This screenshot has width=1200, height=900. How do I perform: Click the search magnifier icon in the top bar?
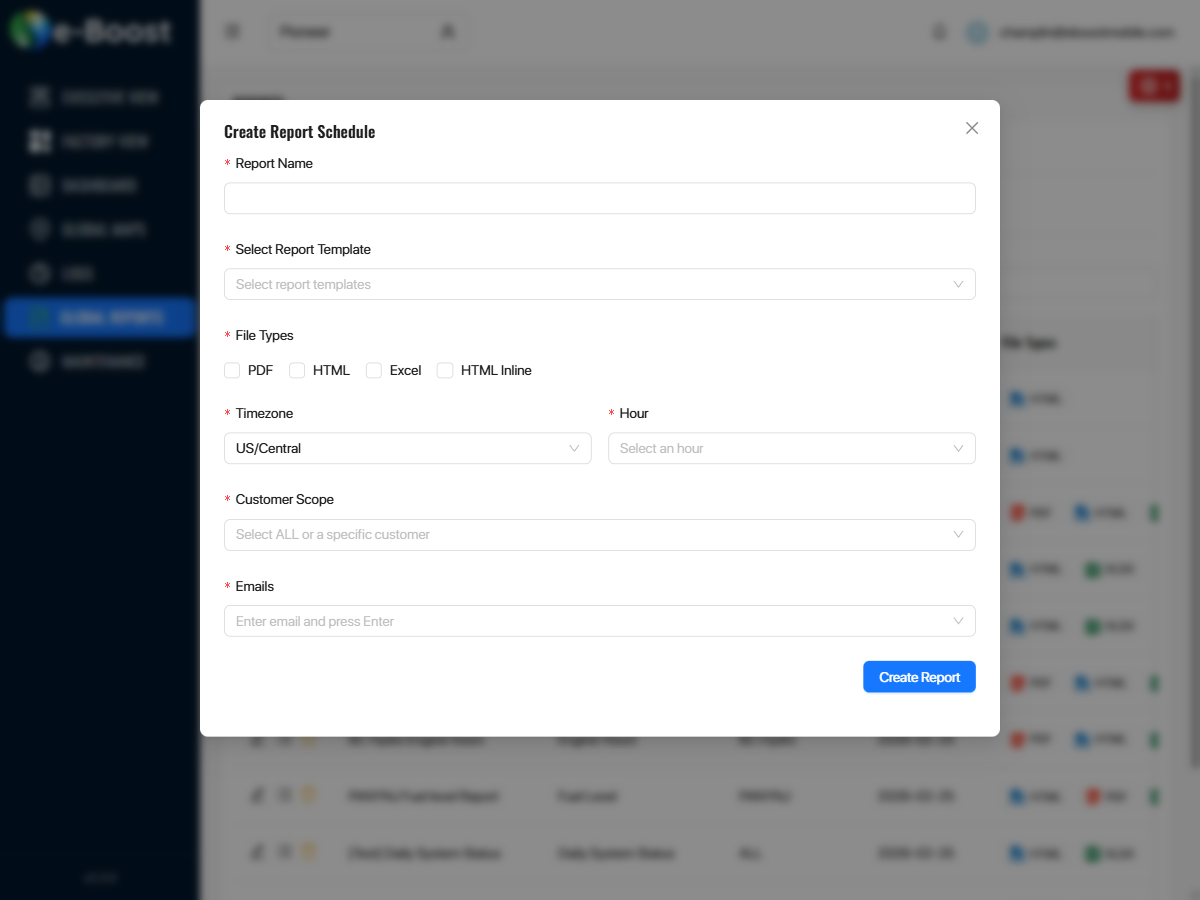click(x=447, y=31)
